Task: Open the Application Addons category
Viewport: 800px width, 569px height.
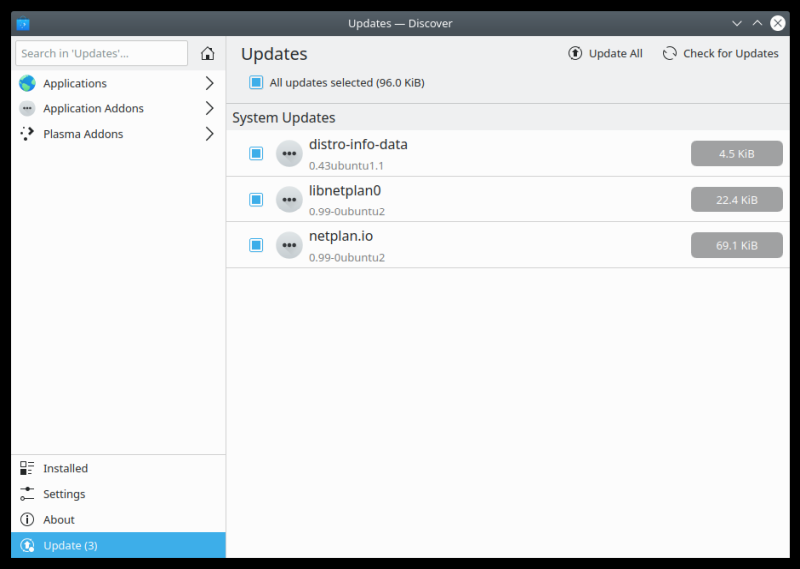Action: pos(118,108)
